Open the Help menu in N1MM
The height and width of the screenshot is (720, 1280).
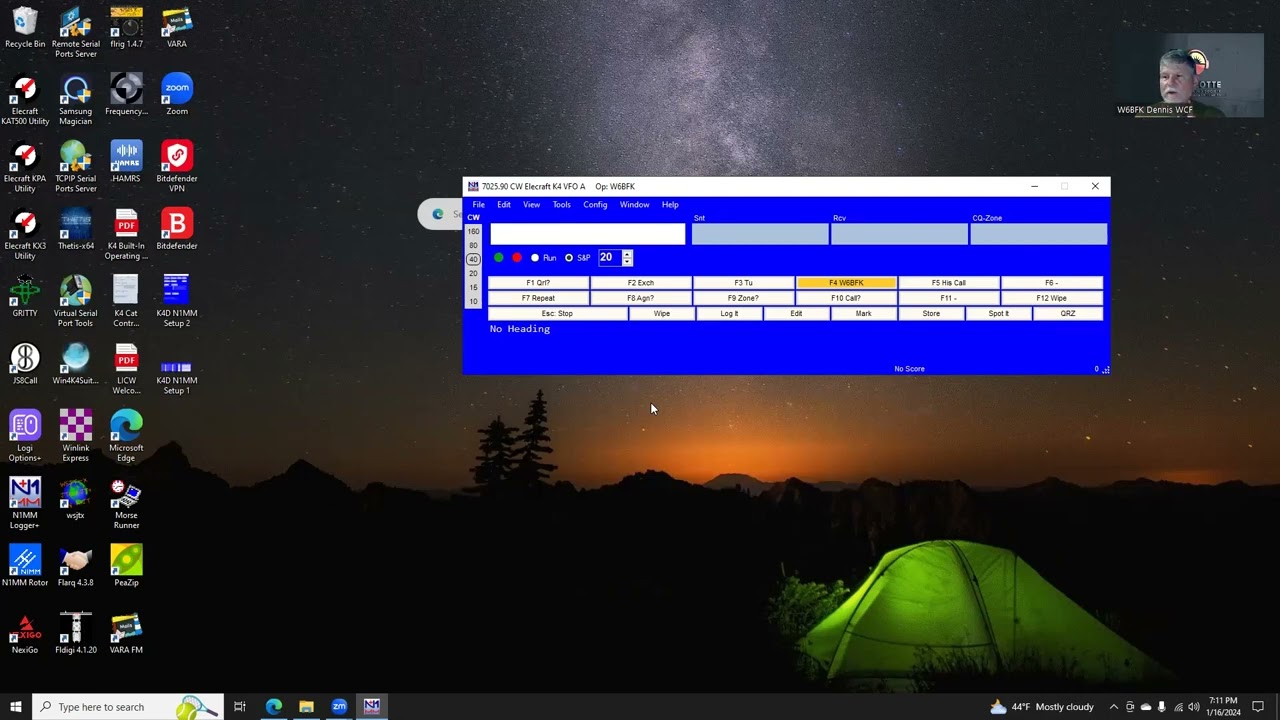tap(670, 205)
